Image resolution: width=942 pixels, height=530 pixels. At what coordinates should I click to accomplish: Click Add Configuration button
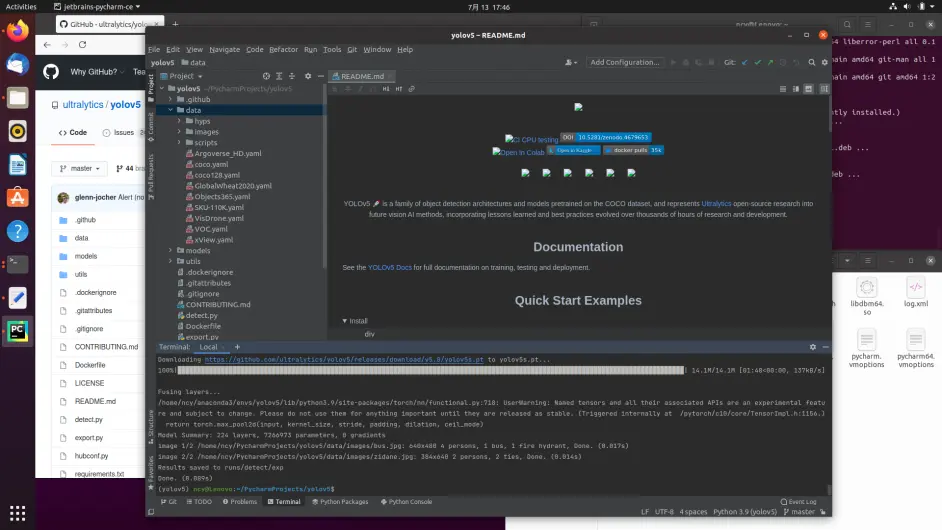[x=624, y=62]
